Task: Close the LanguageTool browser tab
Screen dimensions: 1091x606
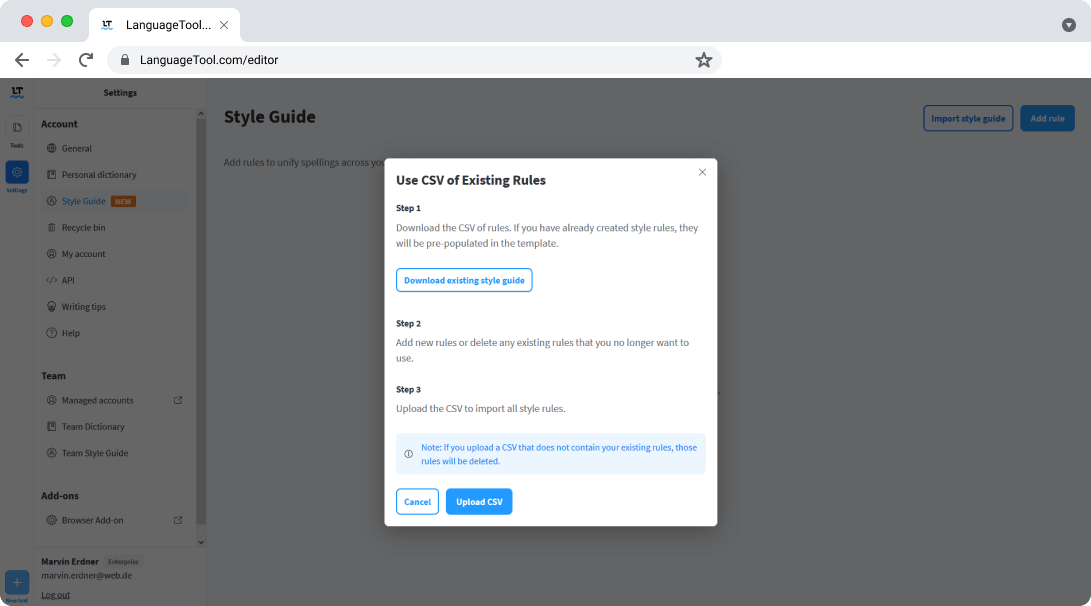Action: (x=224, y=25)
